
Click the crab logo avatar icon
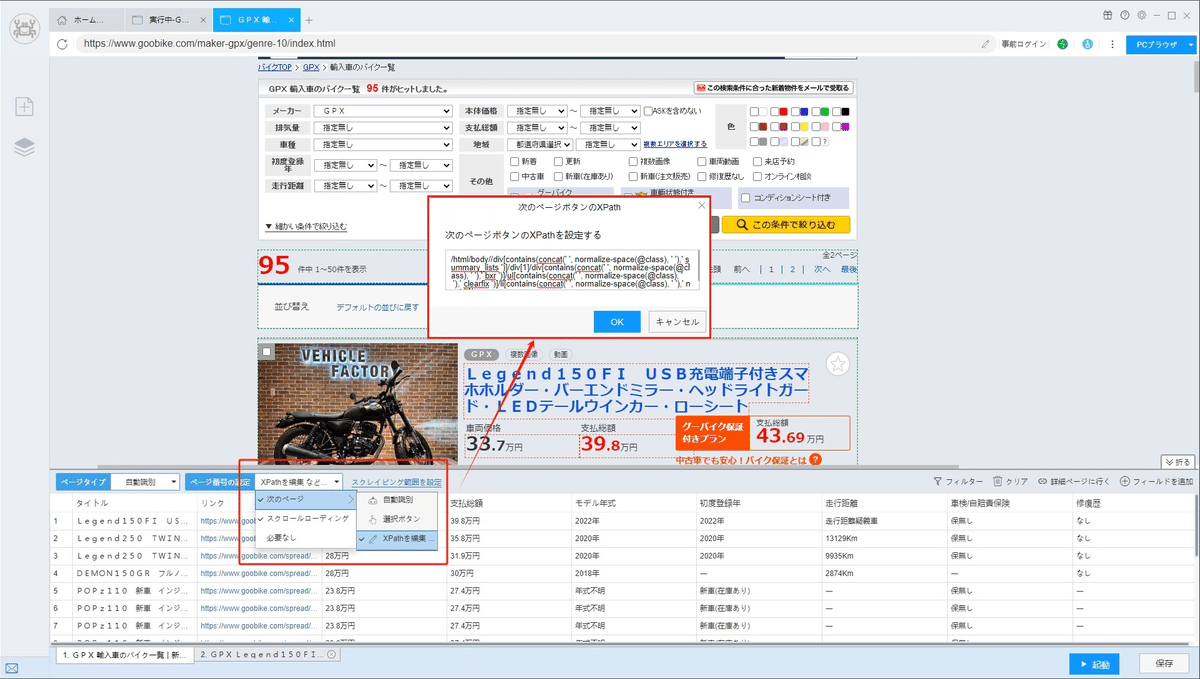(24, 28)
